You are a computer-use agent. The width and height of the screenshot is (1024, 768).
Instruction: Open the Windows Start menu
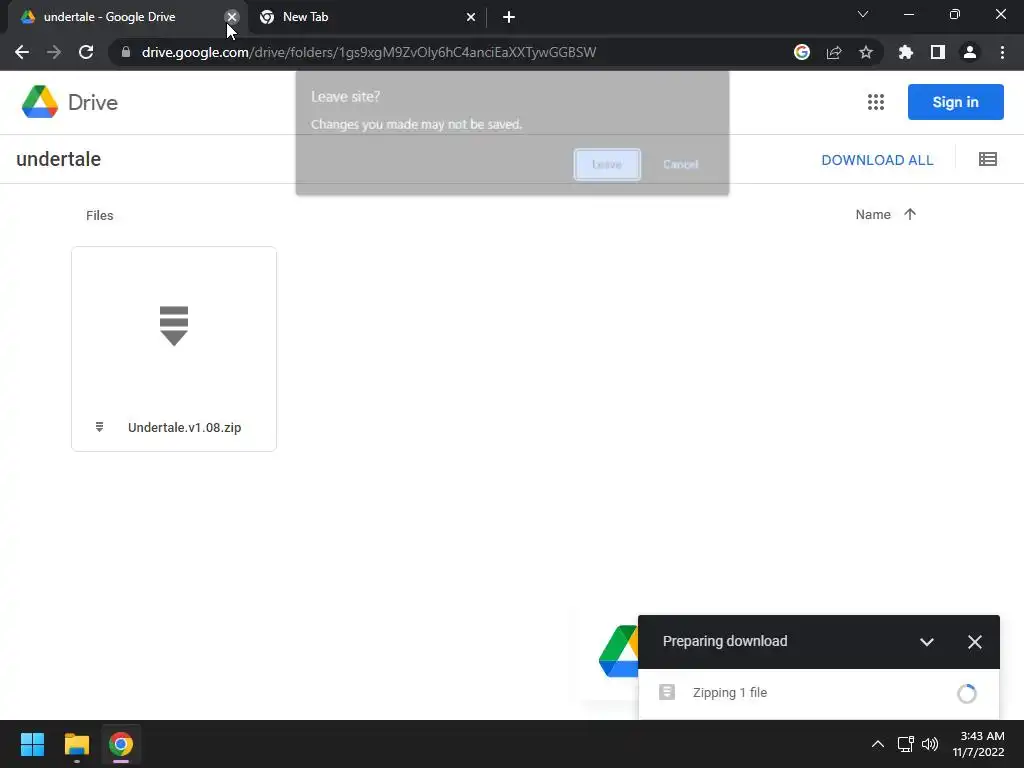[x=32, y=744]
